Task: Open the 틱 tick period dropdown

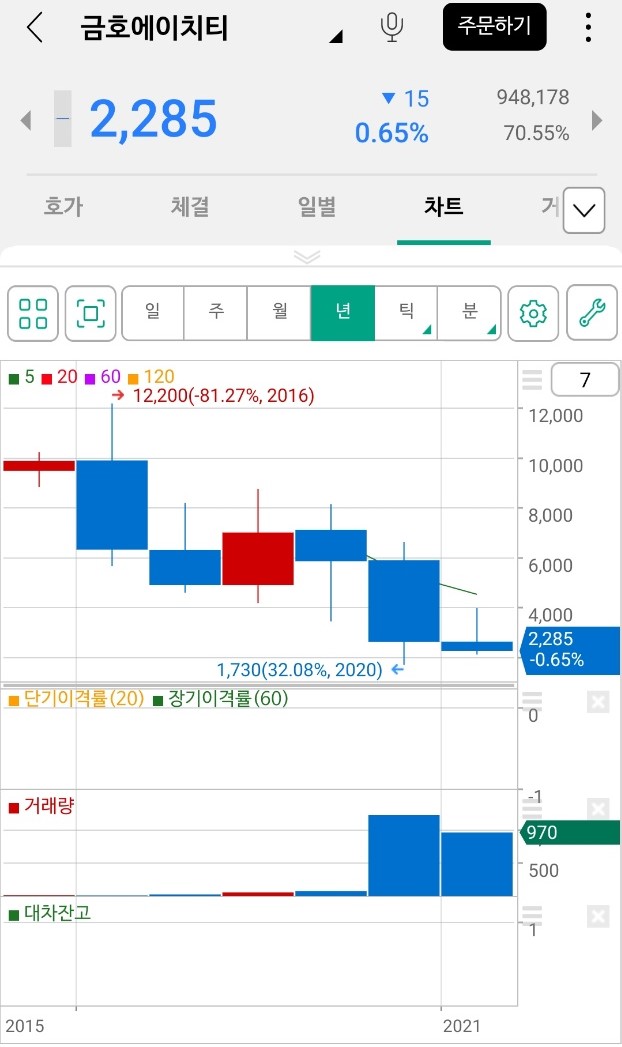Action: point(406,313)
